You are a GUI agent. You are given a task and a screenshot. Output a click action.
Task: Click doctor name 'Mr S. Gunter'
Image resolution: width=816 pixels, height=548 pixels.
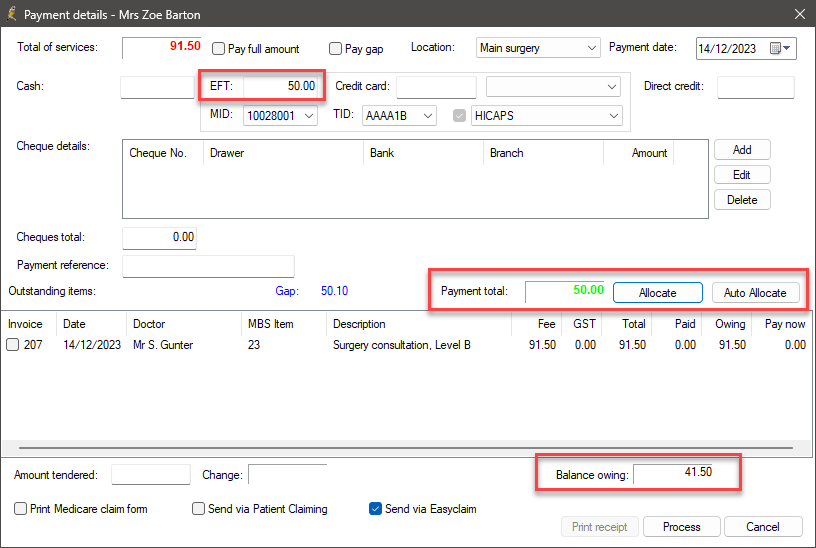coord(163,345)
